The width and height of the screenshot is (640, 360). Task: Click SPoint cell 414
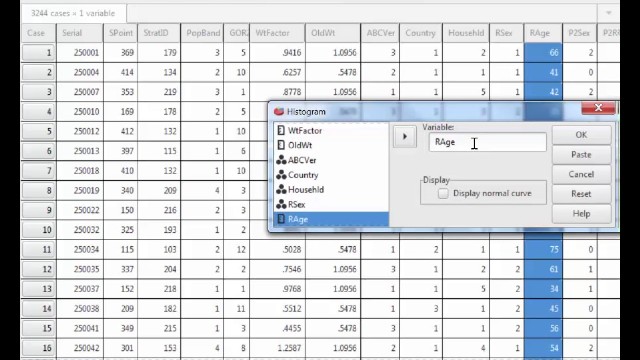[120, 72]
